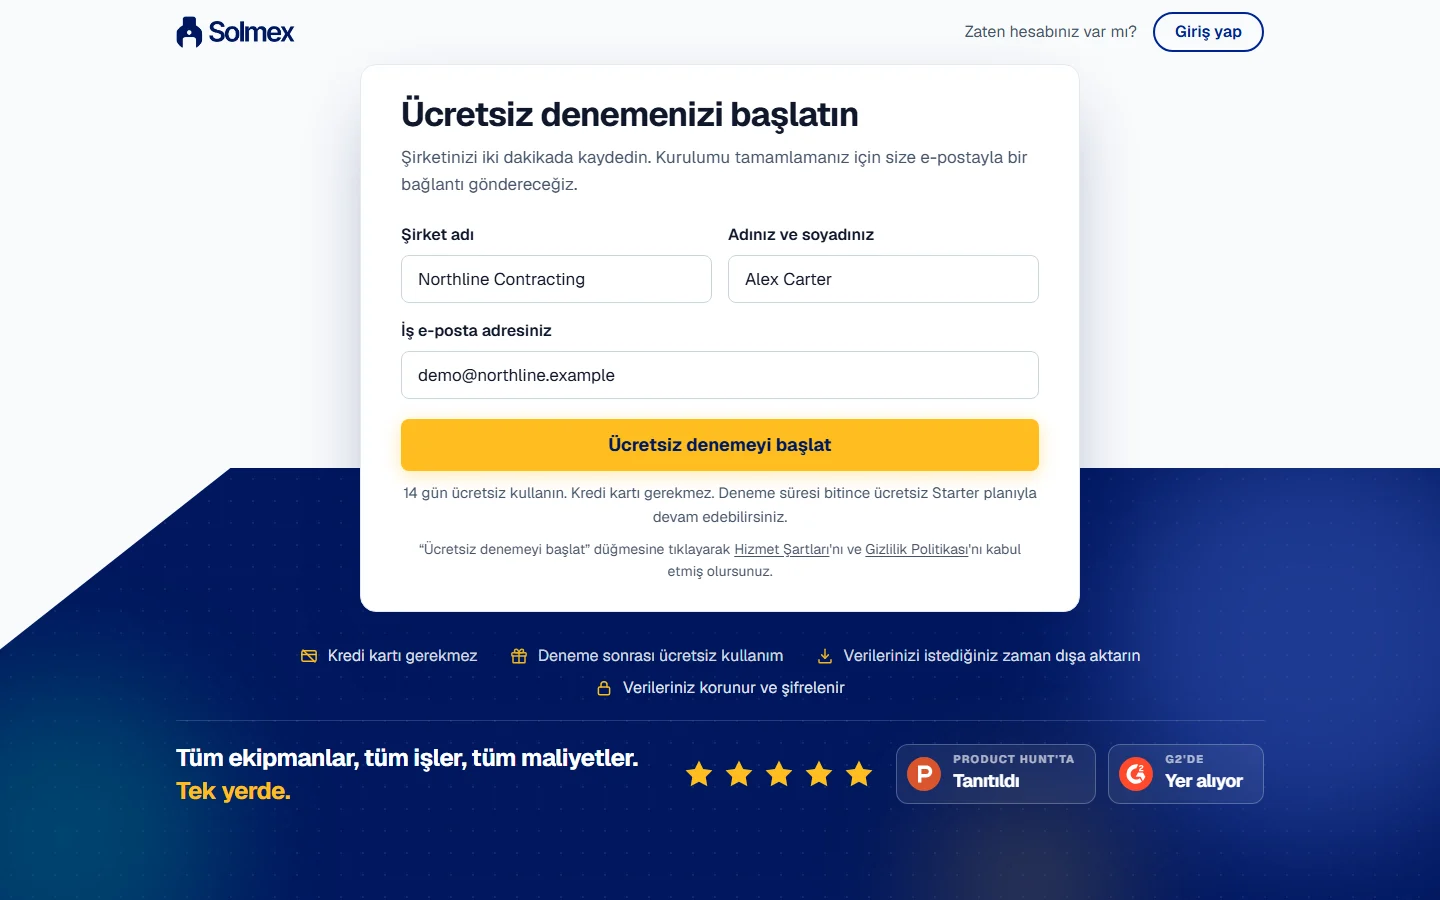Focus the 'Şirket adı' input field
Screen dimensions: 1440x900
click(x=556, y=279)
